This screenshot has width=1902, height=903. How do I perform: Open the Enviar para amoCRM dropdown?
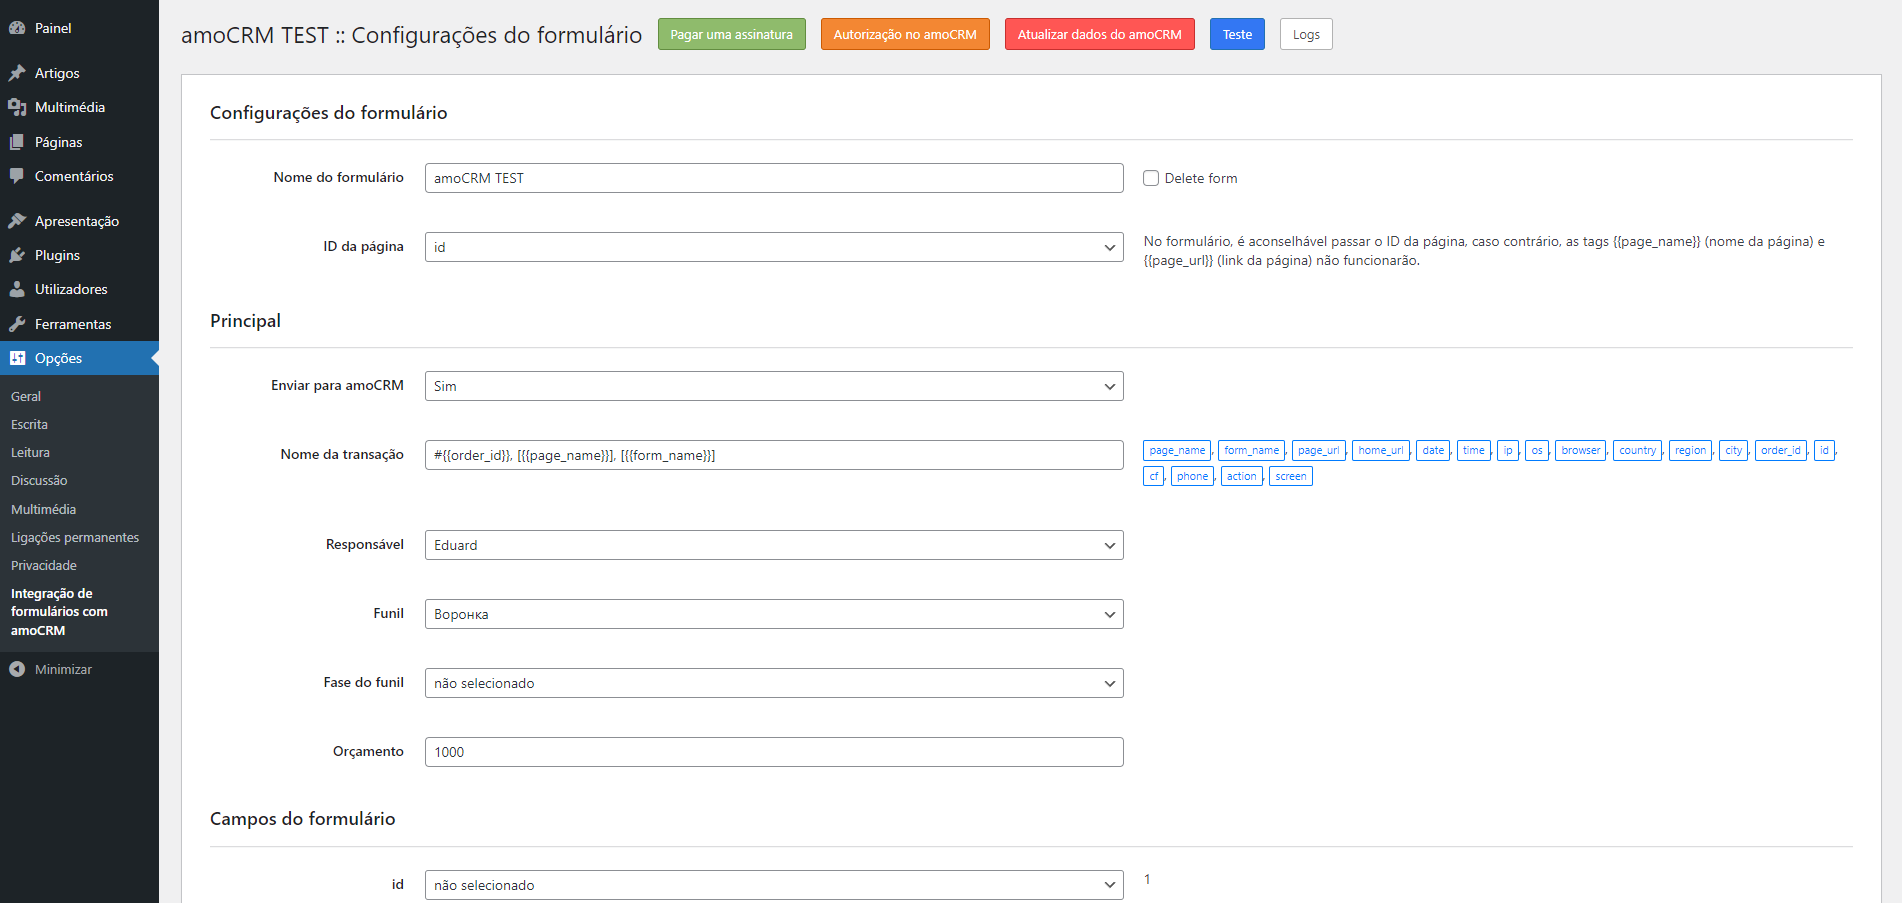[x=773, y=386]
